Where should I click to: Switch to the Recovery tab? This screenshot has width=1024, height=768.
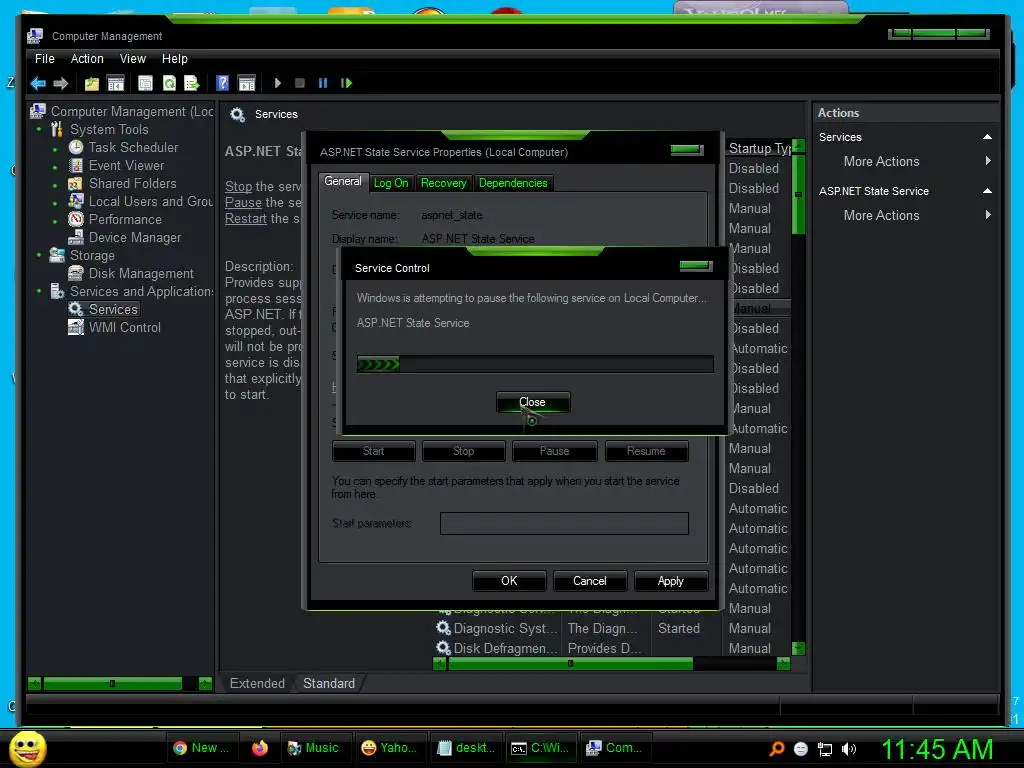(x=443, y=183)
